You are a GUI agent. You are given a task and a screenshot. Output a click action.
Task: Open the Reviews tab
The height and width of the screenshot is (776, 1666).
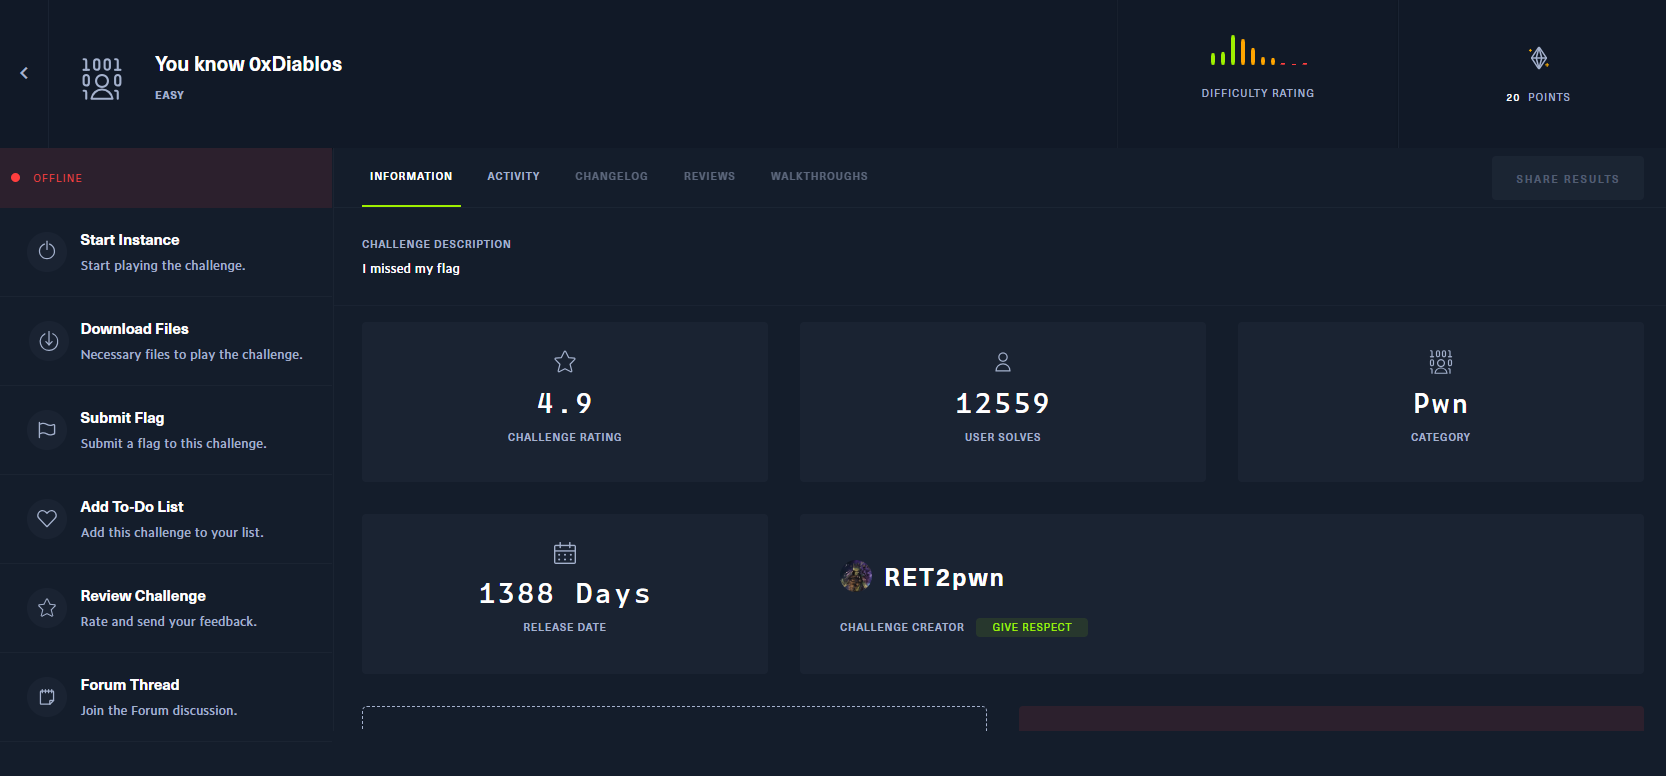tap(709, 177)
